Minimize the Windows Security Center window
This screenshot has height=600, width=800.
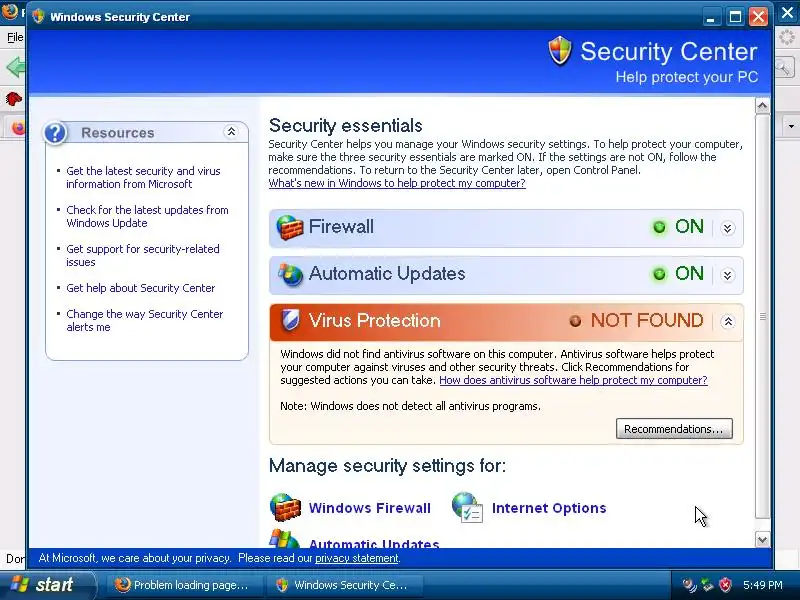pos(711,17)
